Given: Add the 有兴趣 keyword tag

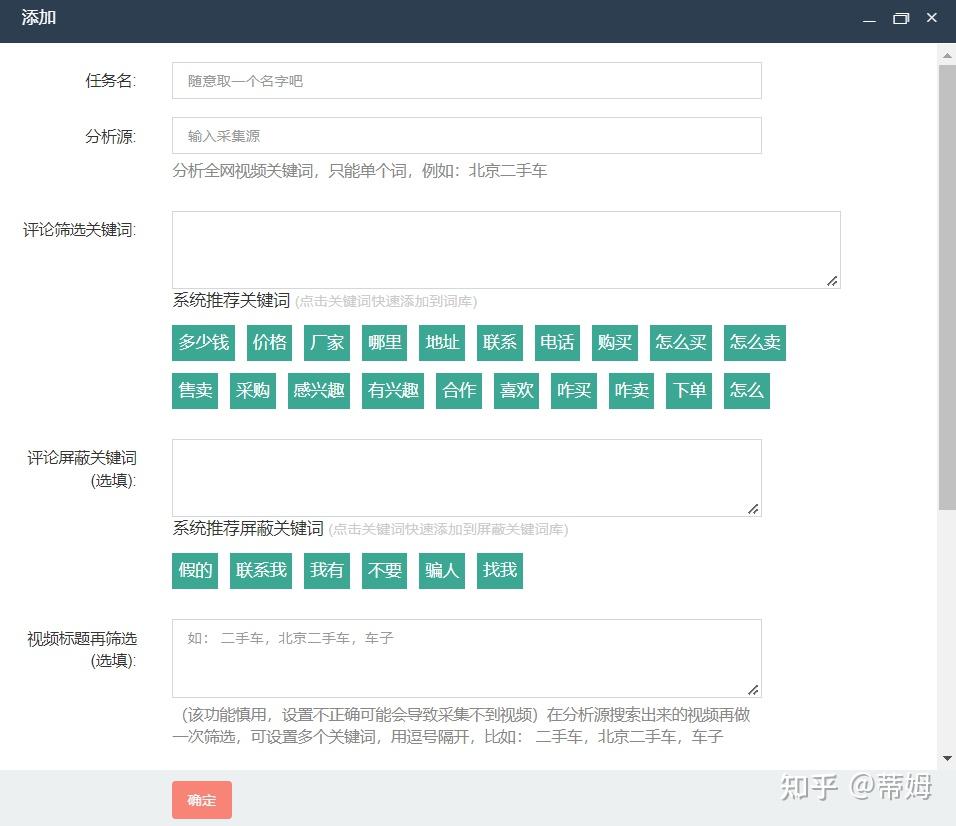Looking at the screenshot, I should [393, 391].
